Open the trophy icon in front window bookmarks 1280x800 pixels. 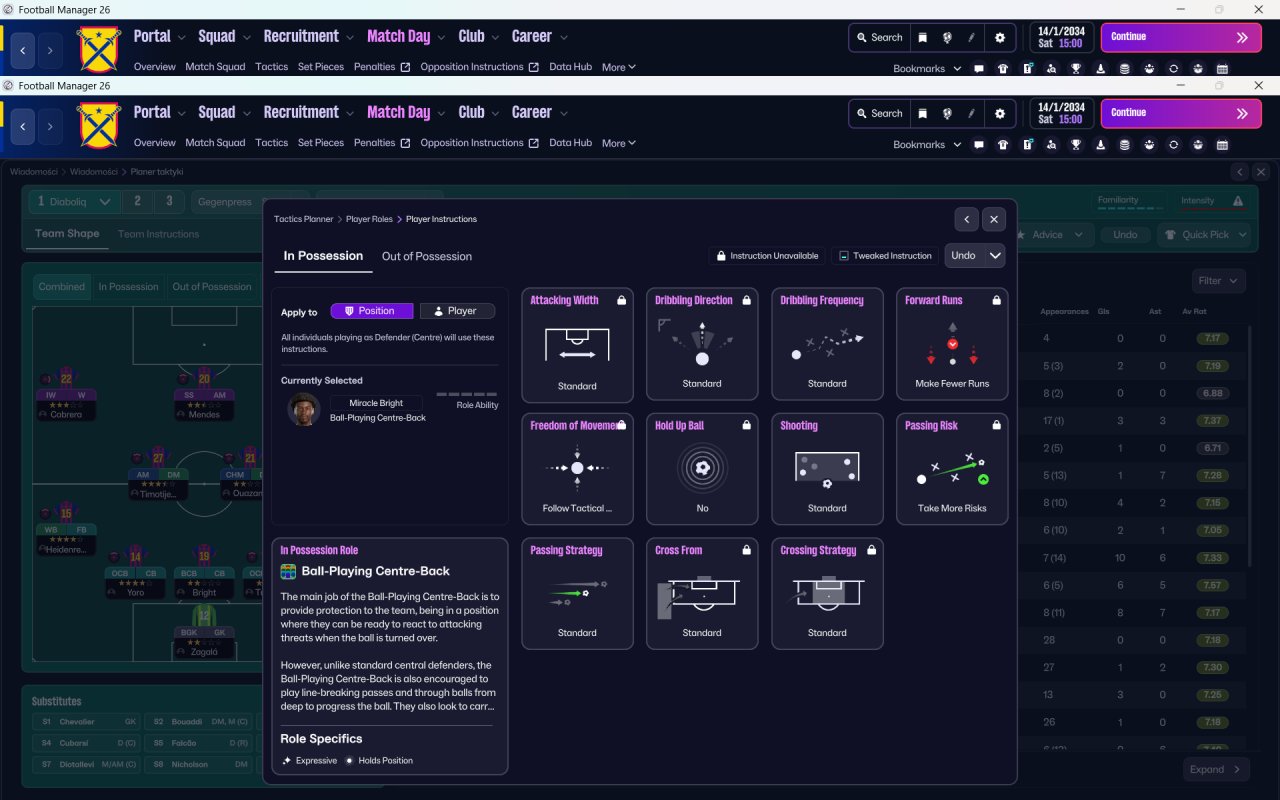1076,144
